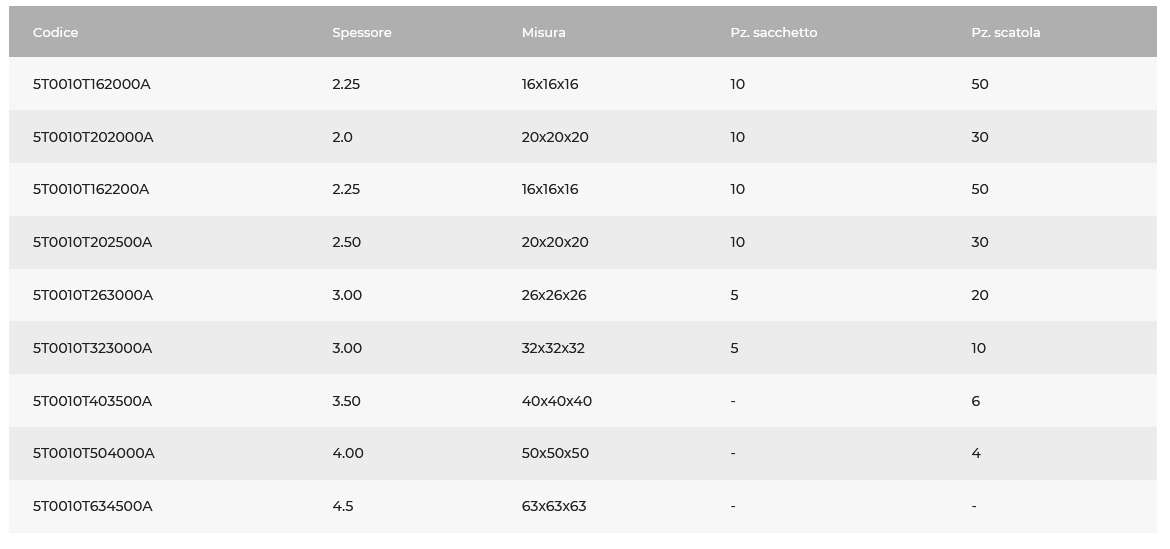Select code 5T0010T162200A
1170x549 pixels.
(91, 189)
